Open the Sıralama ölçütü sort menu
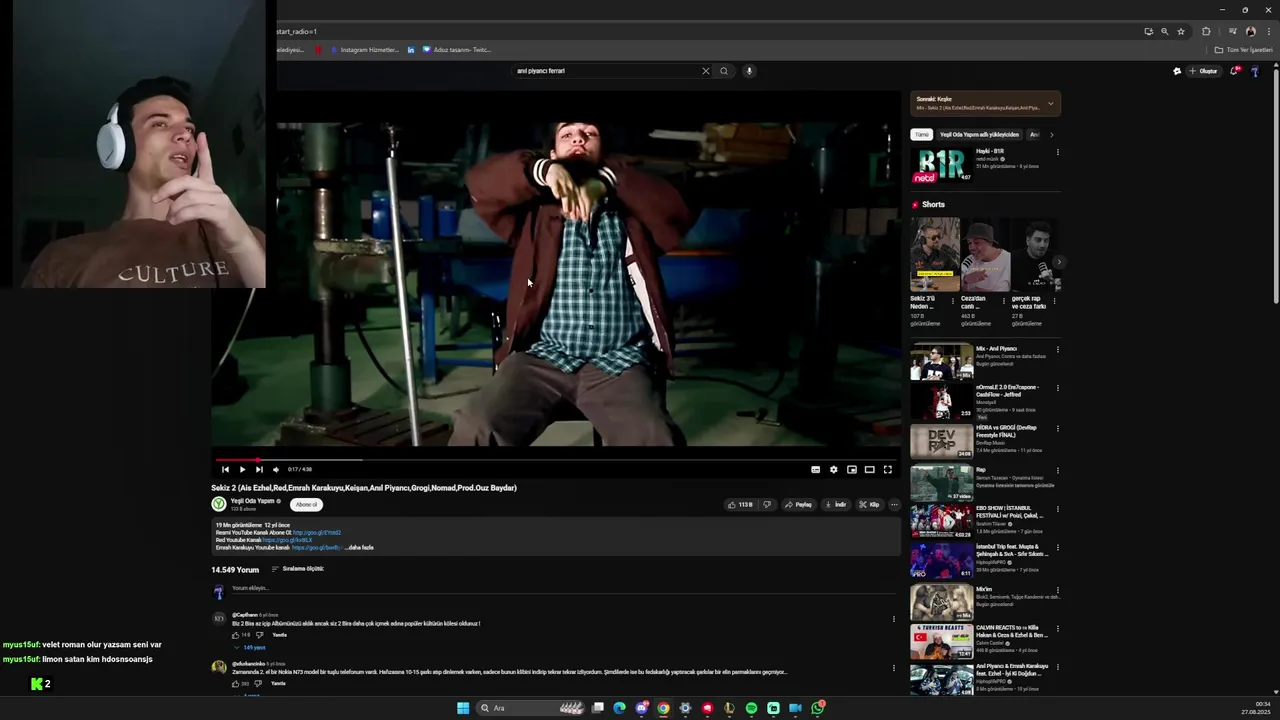 click(298, 569)
